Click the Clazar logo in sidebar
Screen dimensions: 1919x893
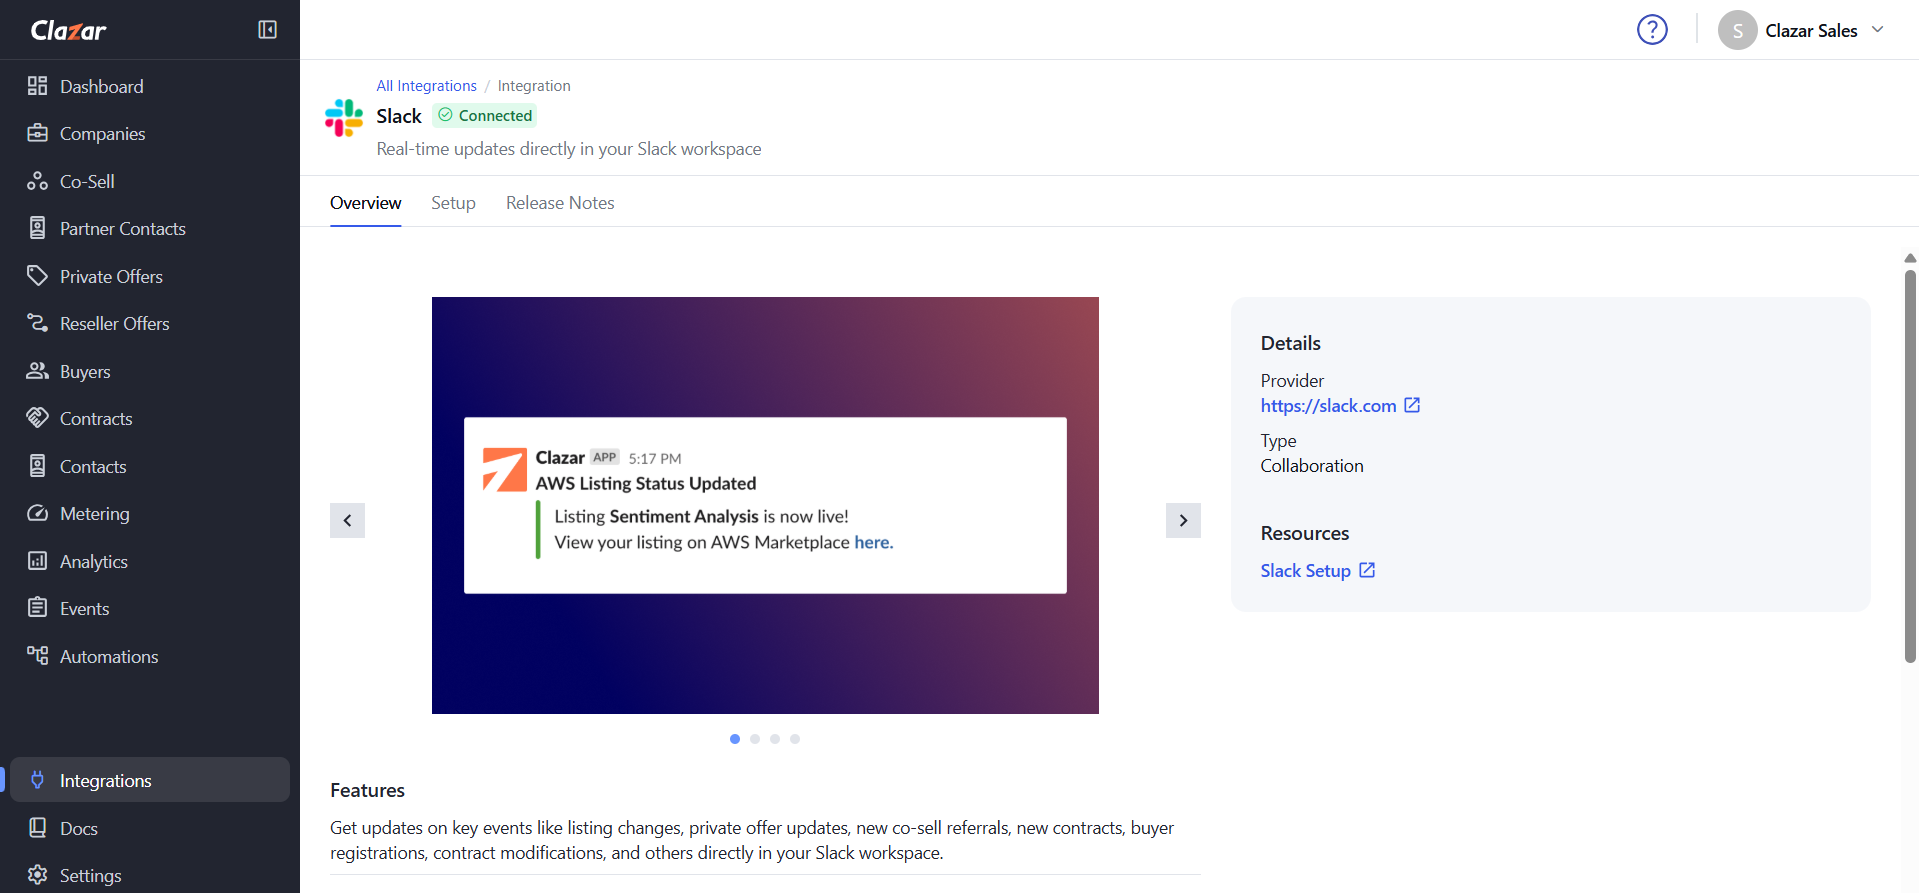(x=68, y=30)
